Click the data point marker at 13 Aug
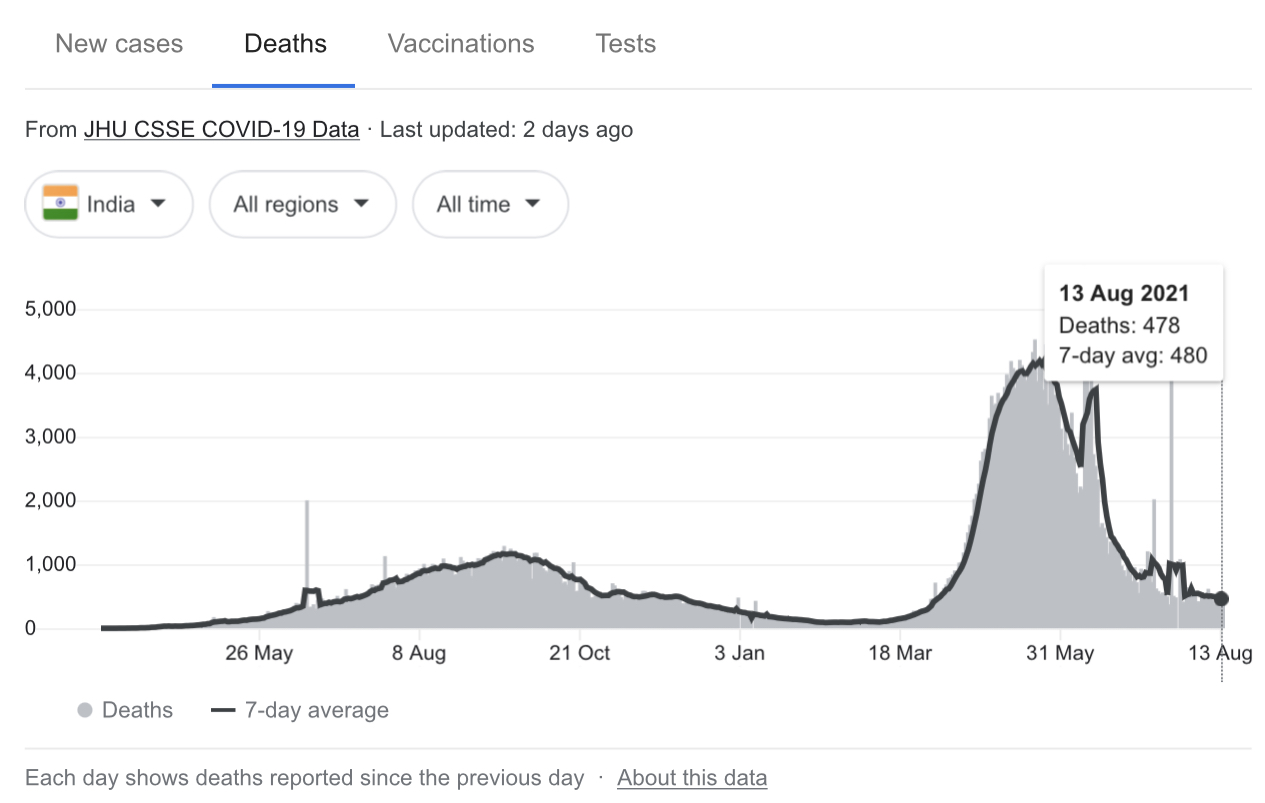 tap(1221, 599)
